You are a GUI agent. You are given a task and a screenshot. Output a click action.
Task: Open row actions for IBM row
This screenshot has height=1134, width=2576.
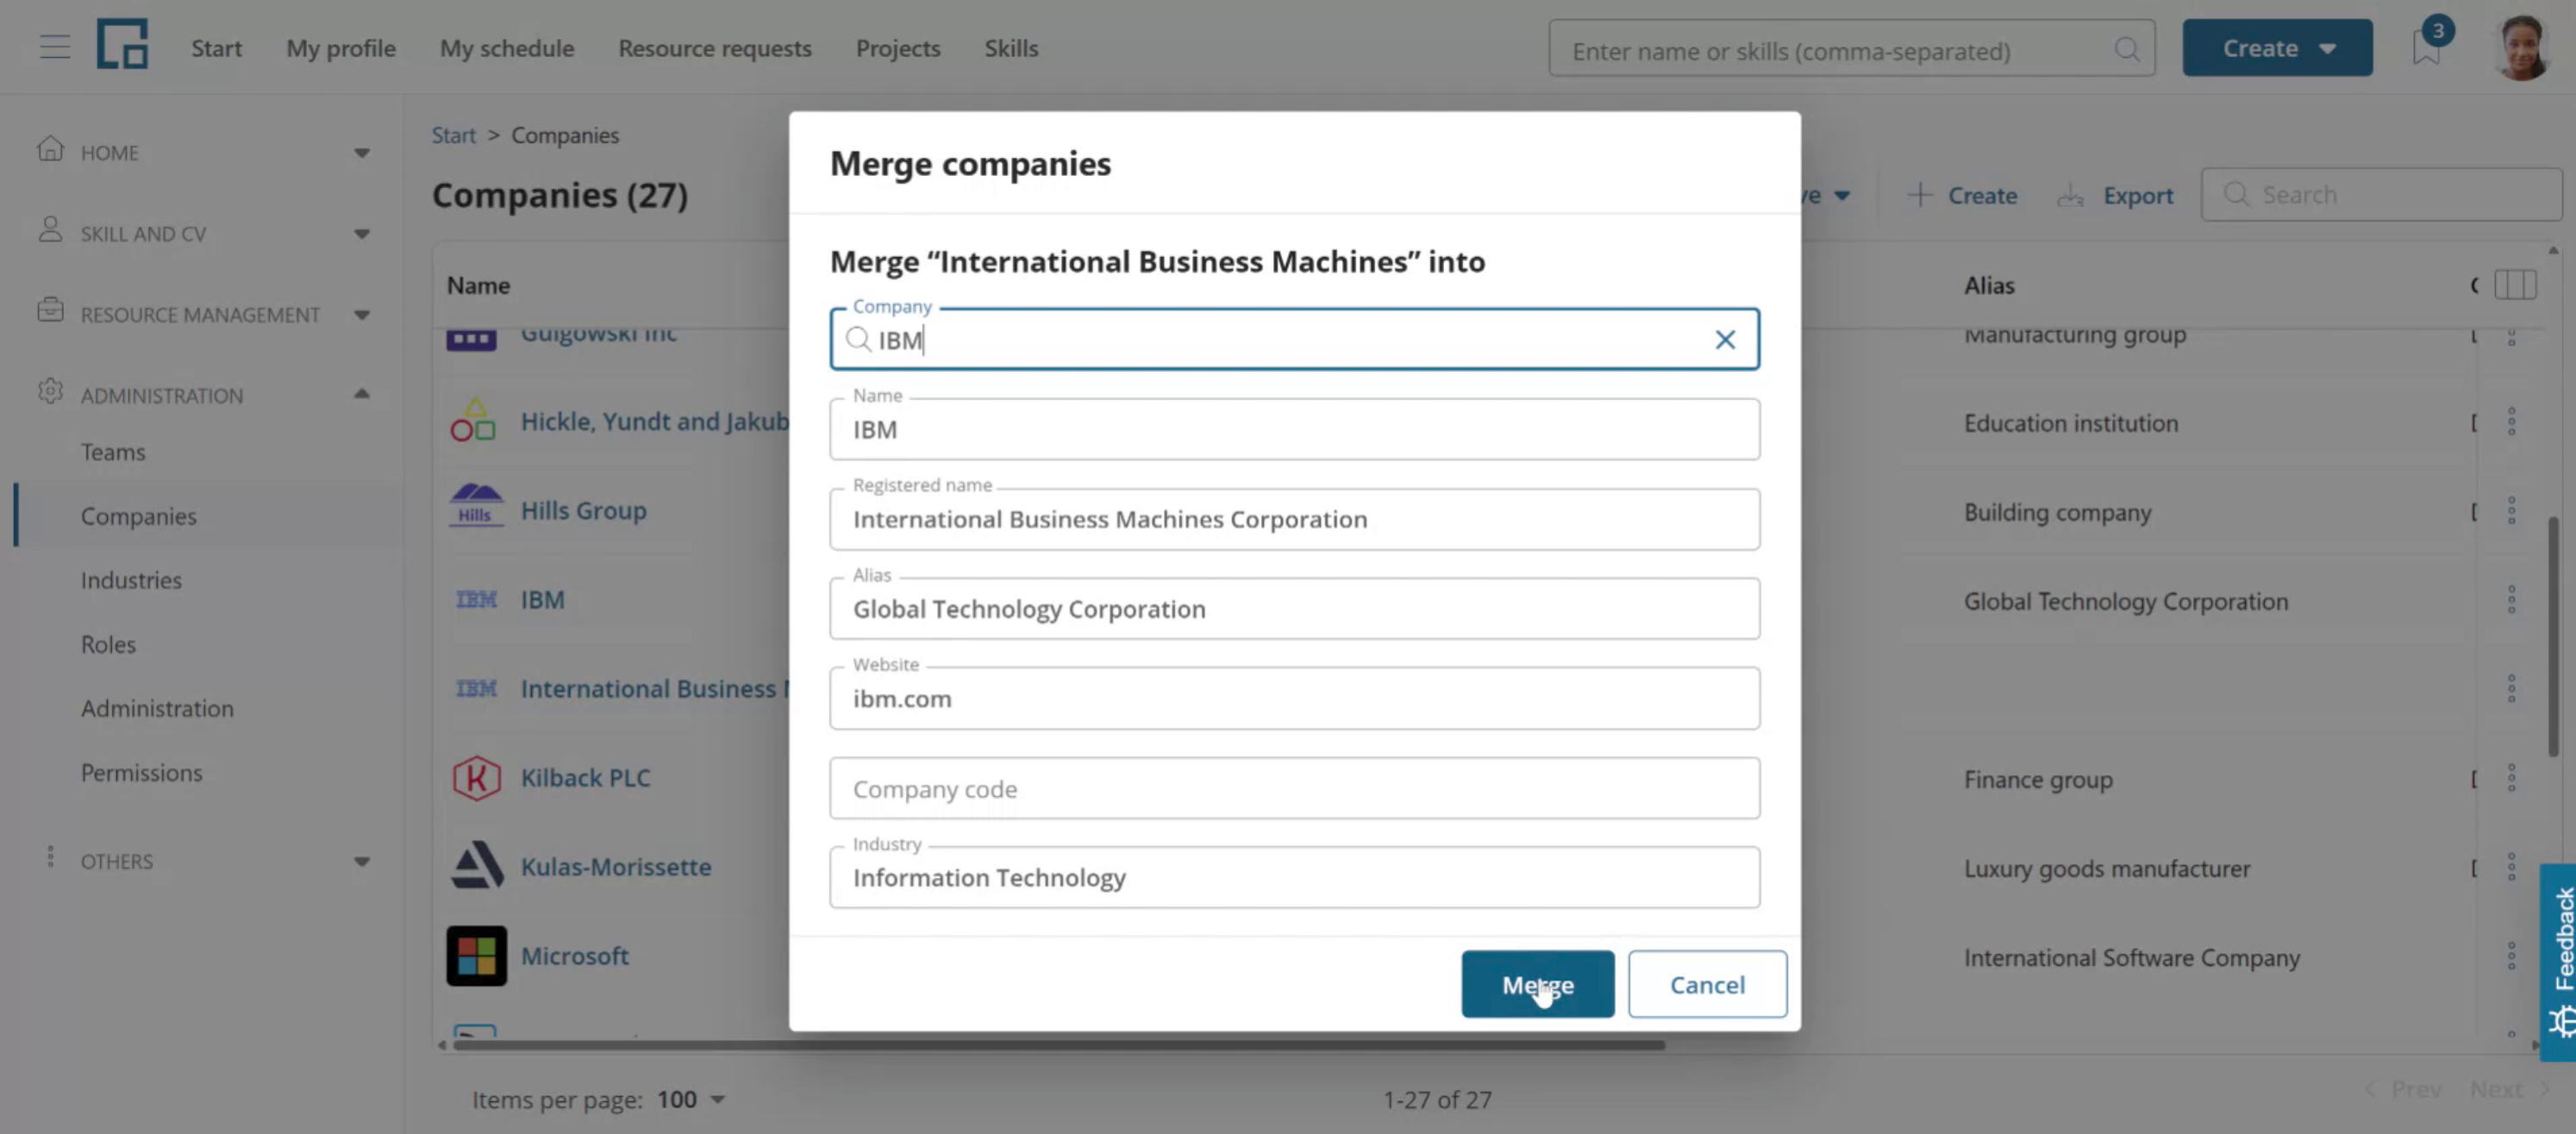(x=2511, y=600)
